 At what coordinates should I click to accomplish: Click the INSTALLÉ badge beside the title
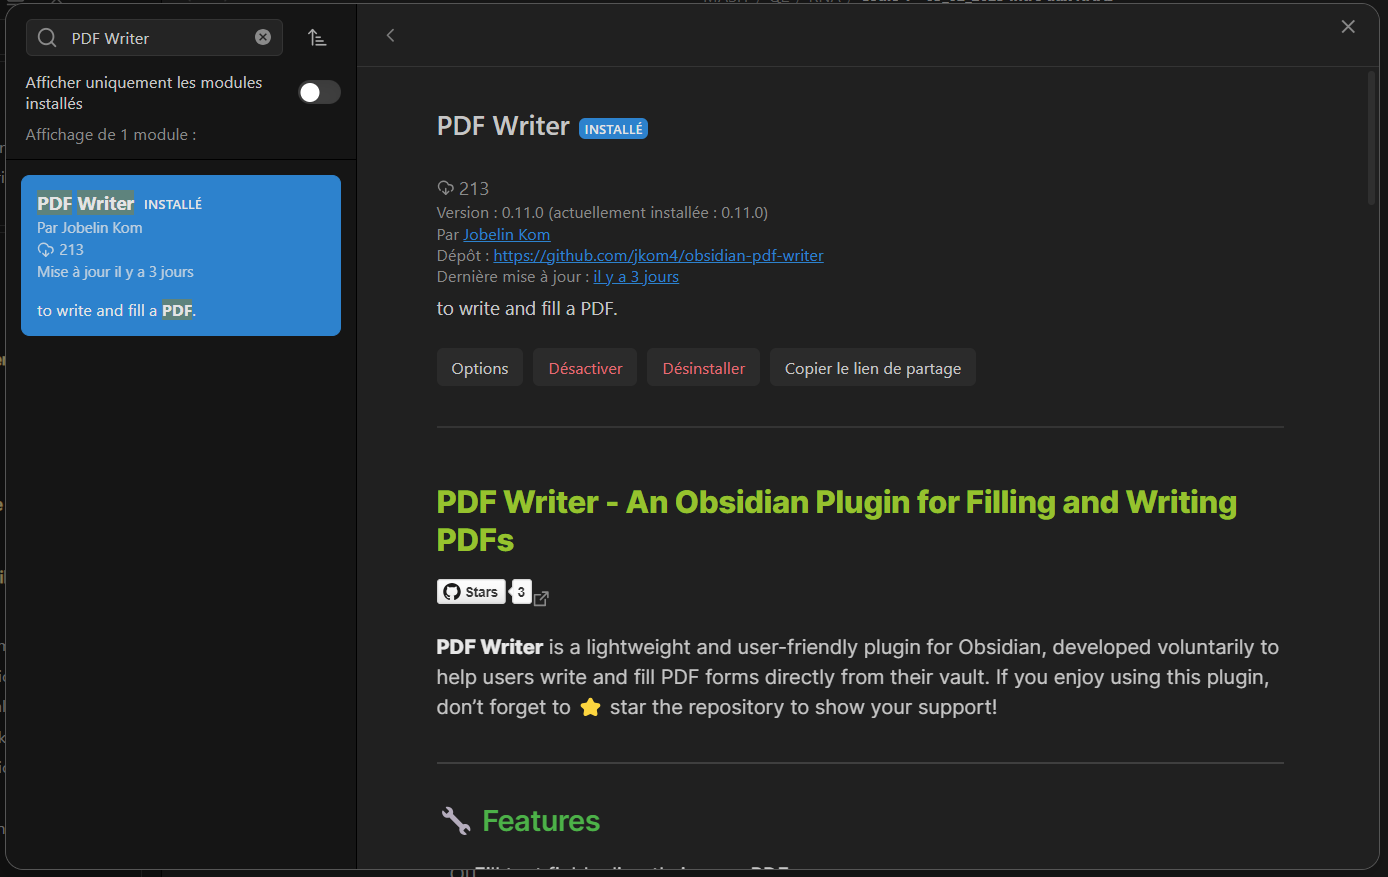(x=613, y=129)
